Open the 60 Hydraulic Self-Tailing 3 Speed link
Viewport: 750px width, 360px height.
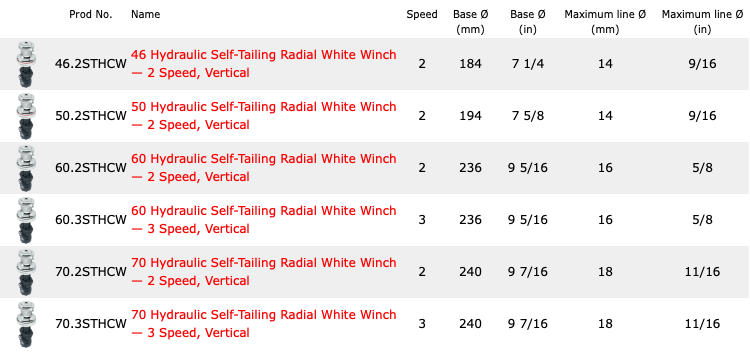tap(264, 220)
